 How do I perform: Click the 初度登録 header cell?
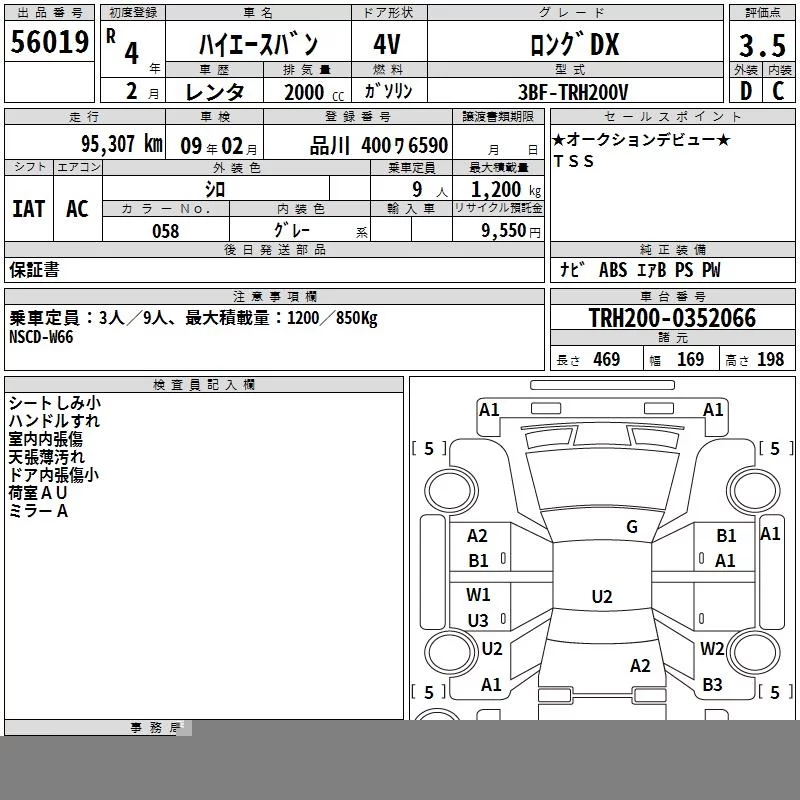point(133,13)
